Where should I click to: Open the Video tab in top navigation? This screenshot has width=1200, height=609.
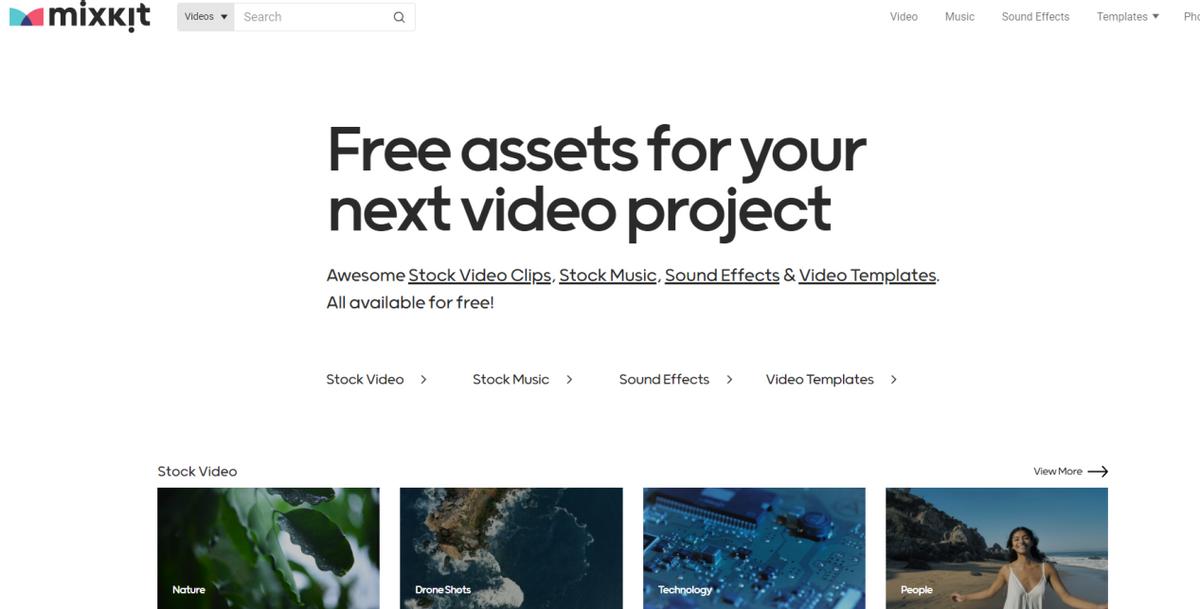point(904,17)
